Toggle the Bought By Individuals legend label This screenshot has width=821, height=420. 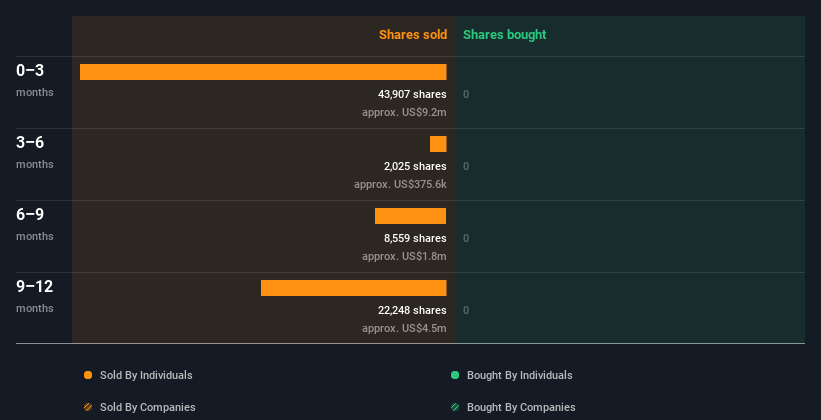519,375
